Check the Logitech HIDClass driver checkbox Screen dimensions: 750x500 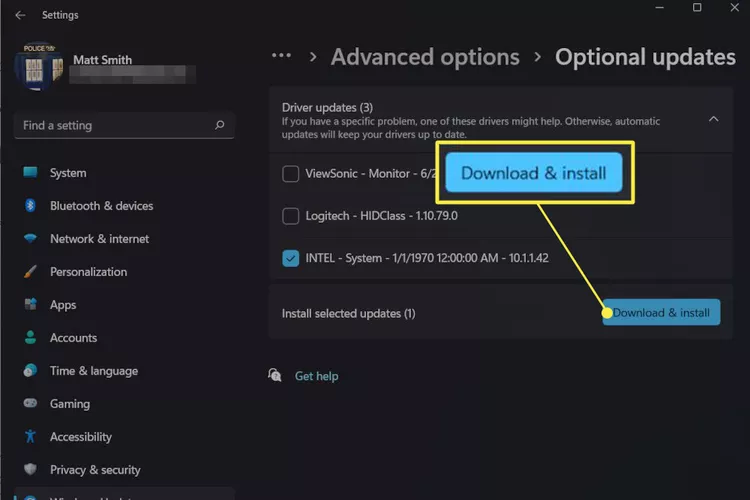point(290,216)
